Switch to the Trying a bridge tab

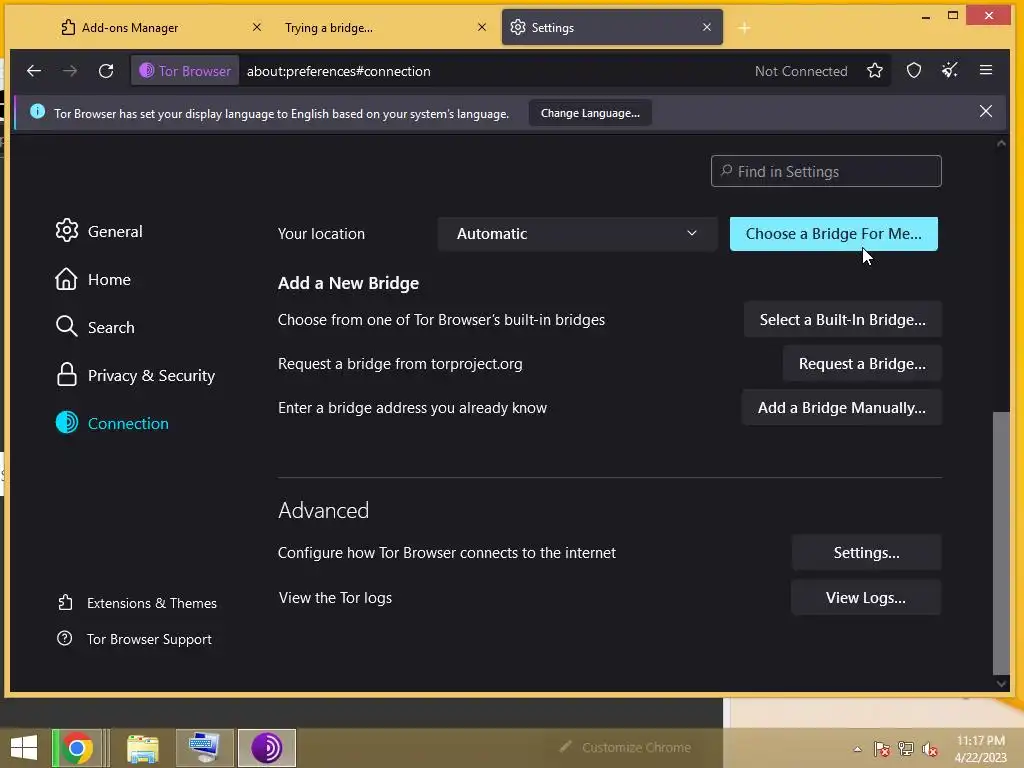pyautogui.click(x=328, y=27)
